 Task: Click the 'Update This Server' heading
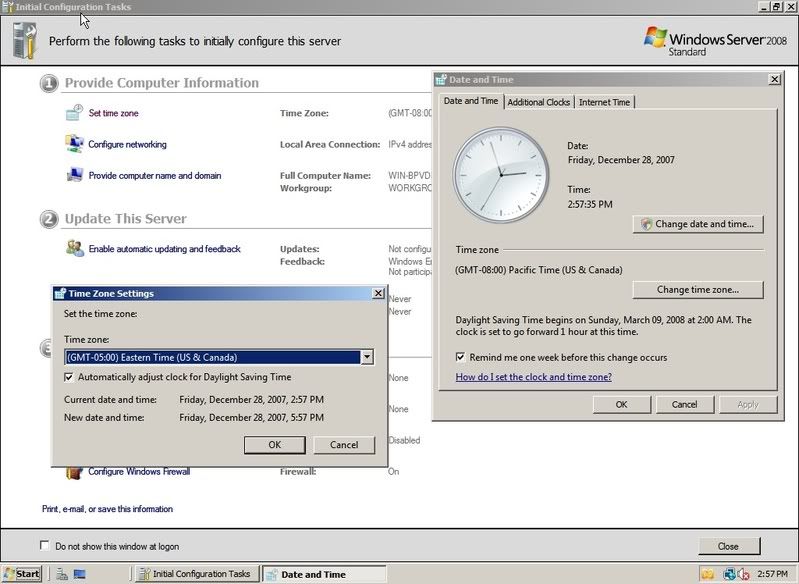(x=125, y=219)
